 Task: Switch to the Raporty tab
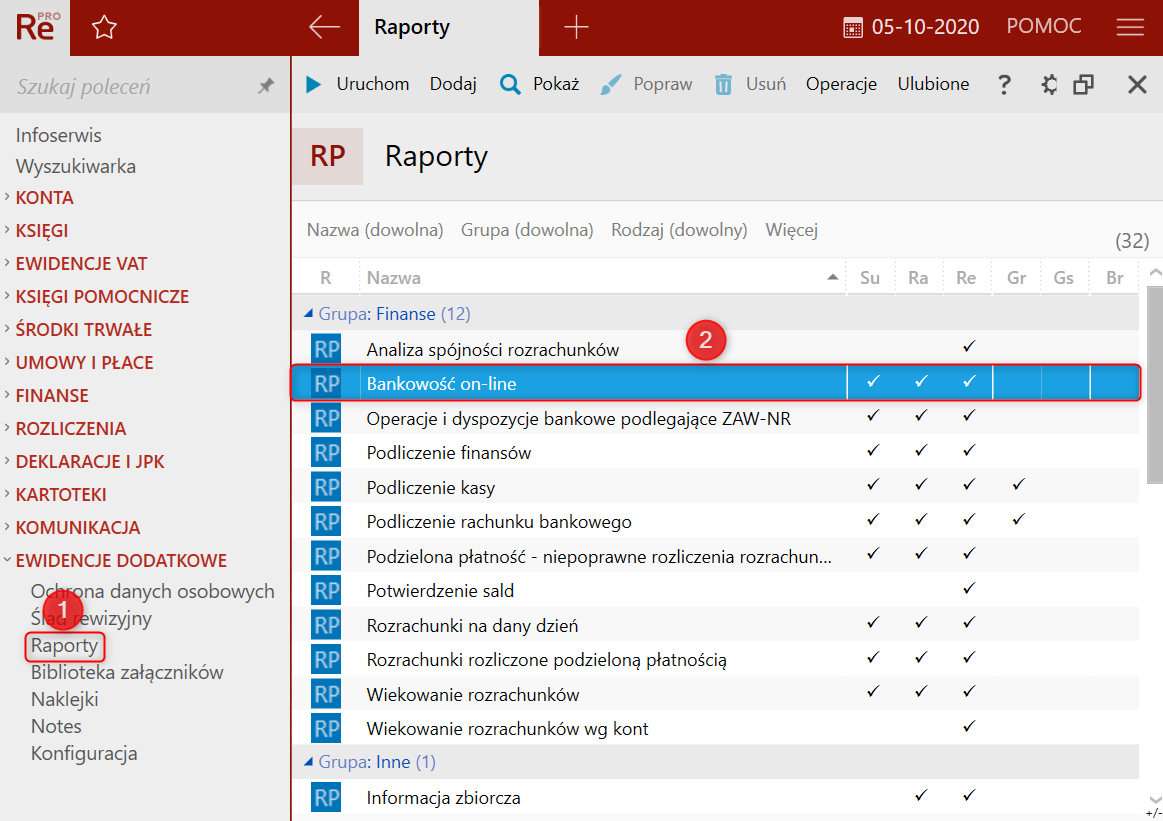tap(412, 28)
